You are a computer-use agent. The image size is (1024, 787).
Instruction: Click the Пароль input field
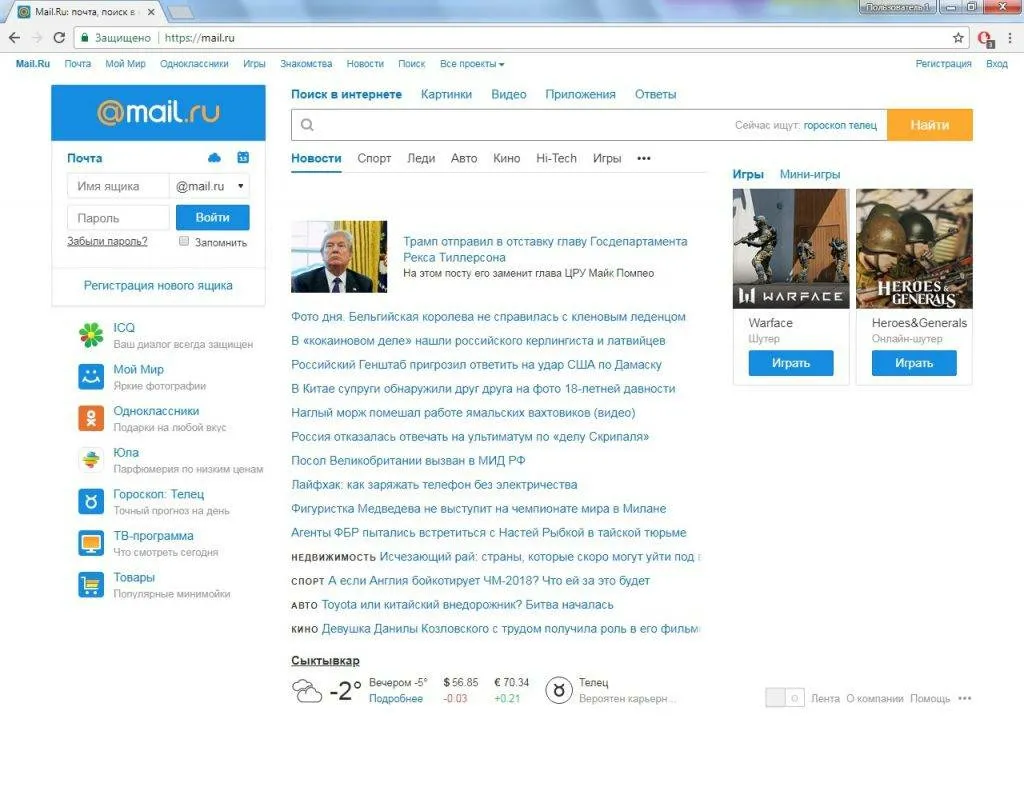pos(118,217)
